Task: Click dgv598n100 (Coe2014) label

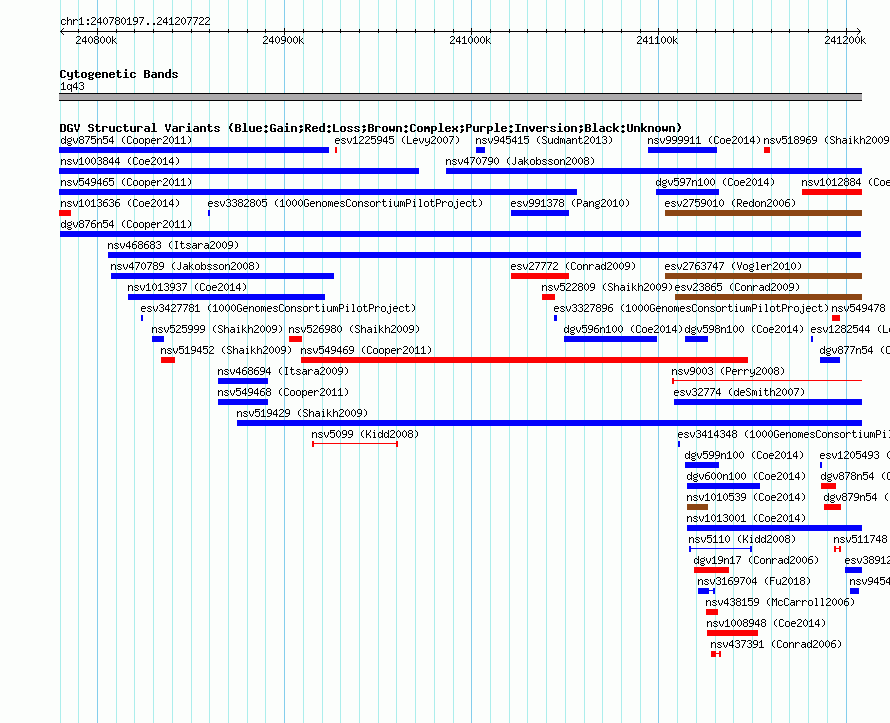Action: tap(744, 329)
